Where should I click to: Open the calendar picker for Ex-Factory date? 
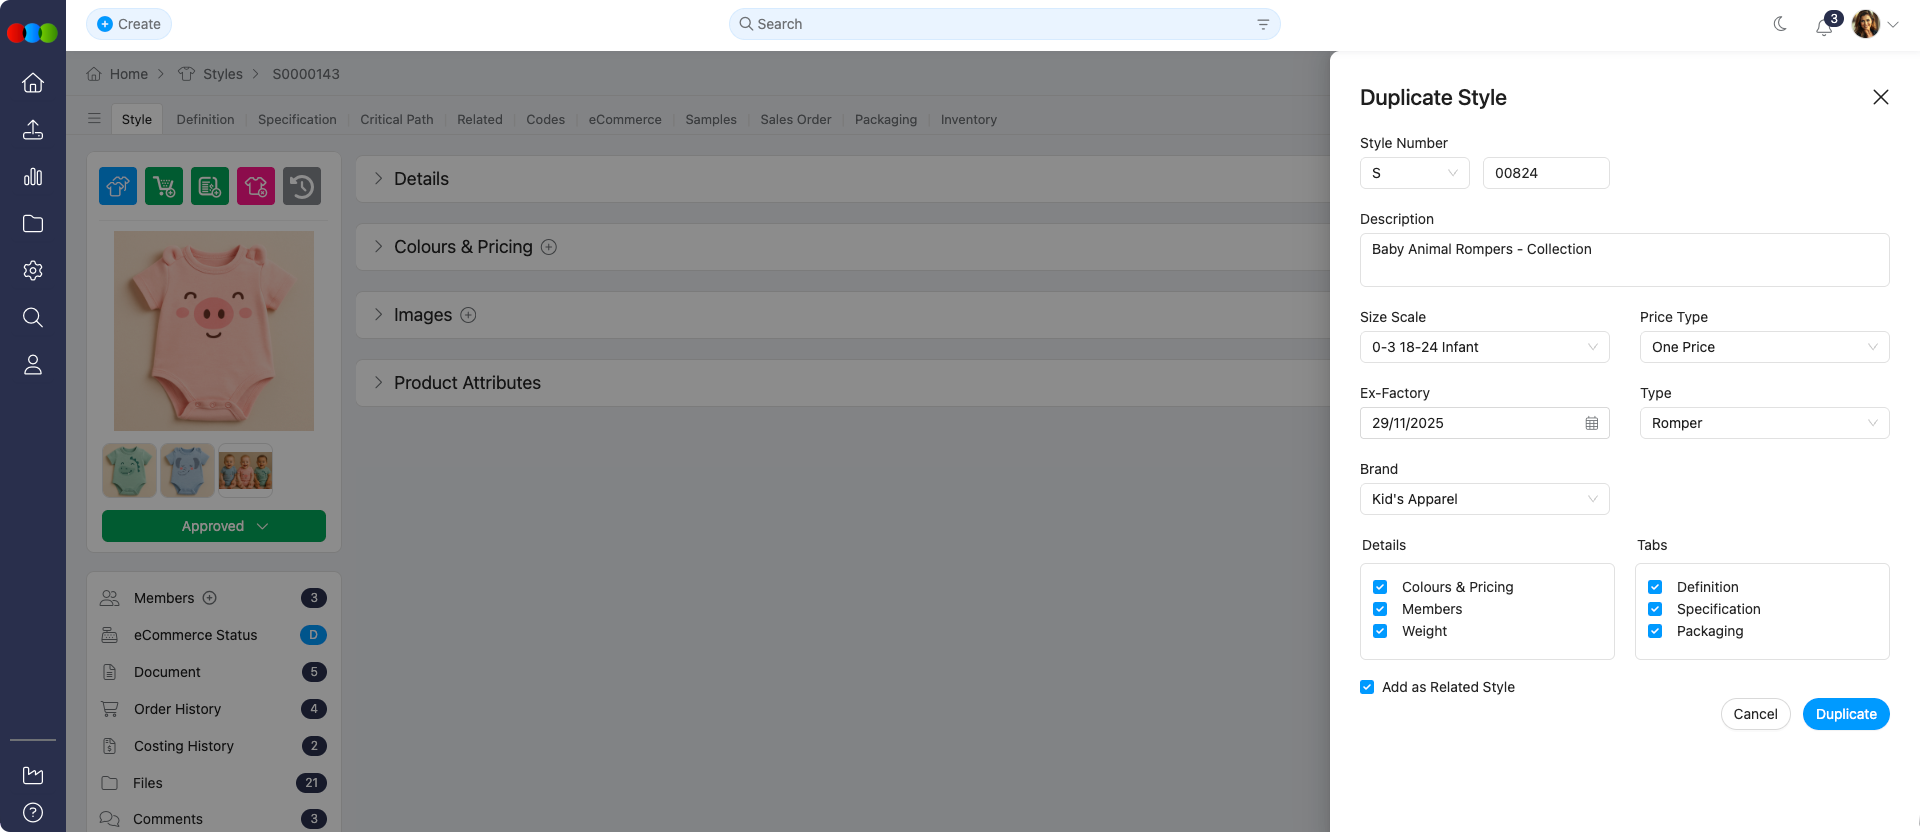pyautogui.click(x=1591, y=423)
